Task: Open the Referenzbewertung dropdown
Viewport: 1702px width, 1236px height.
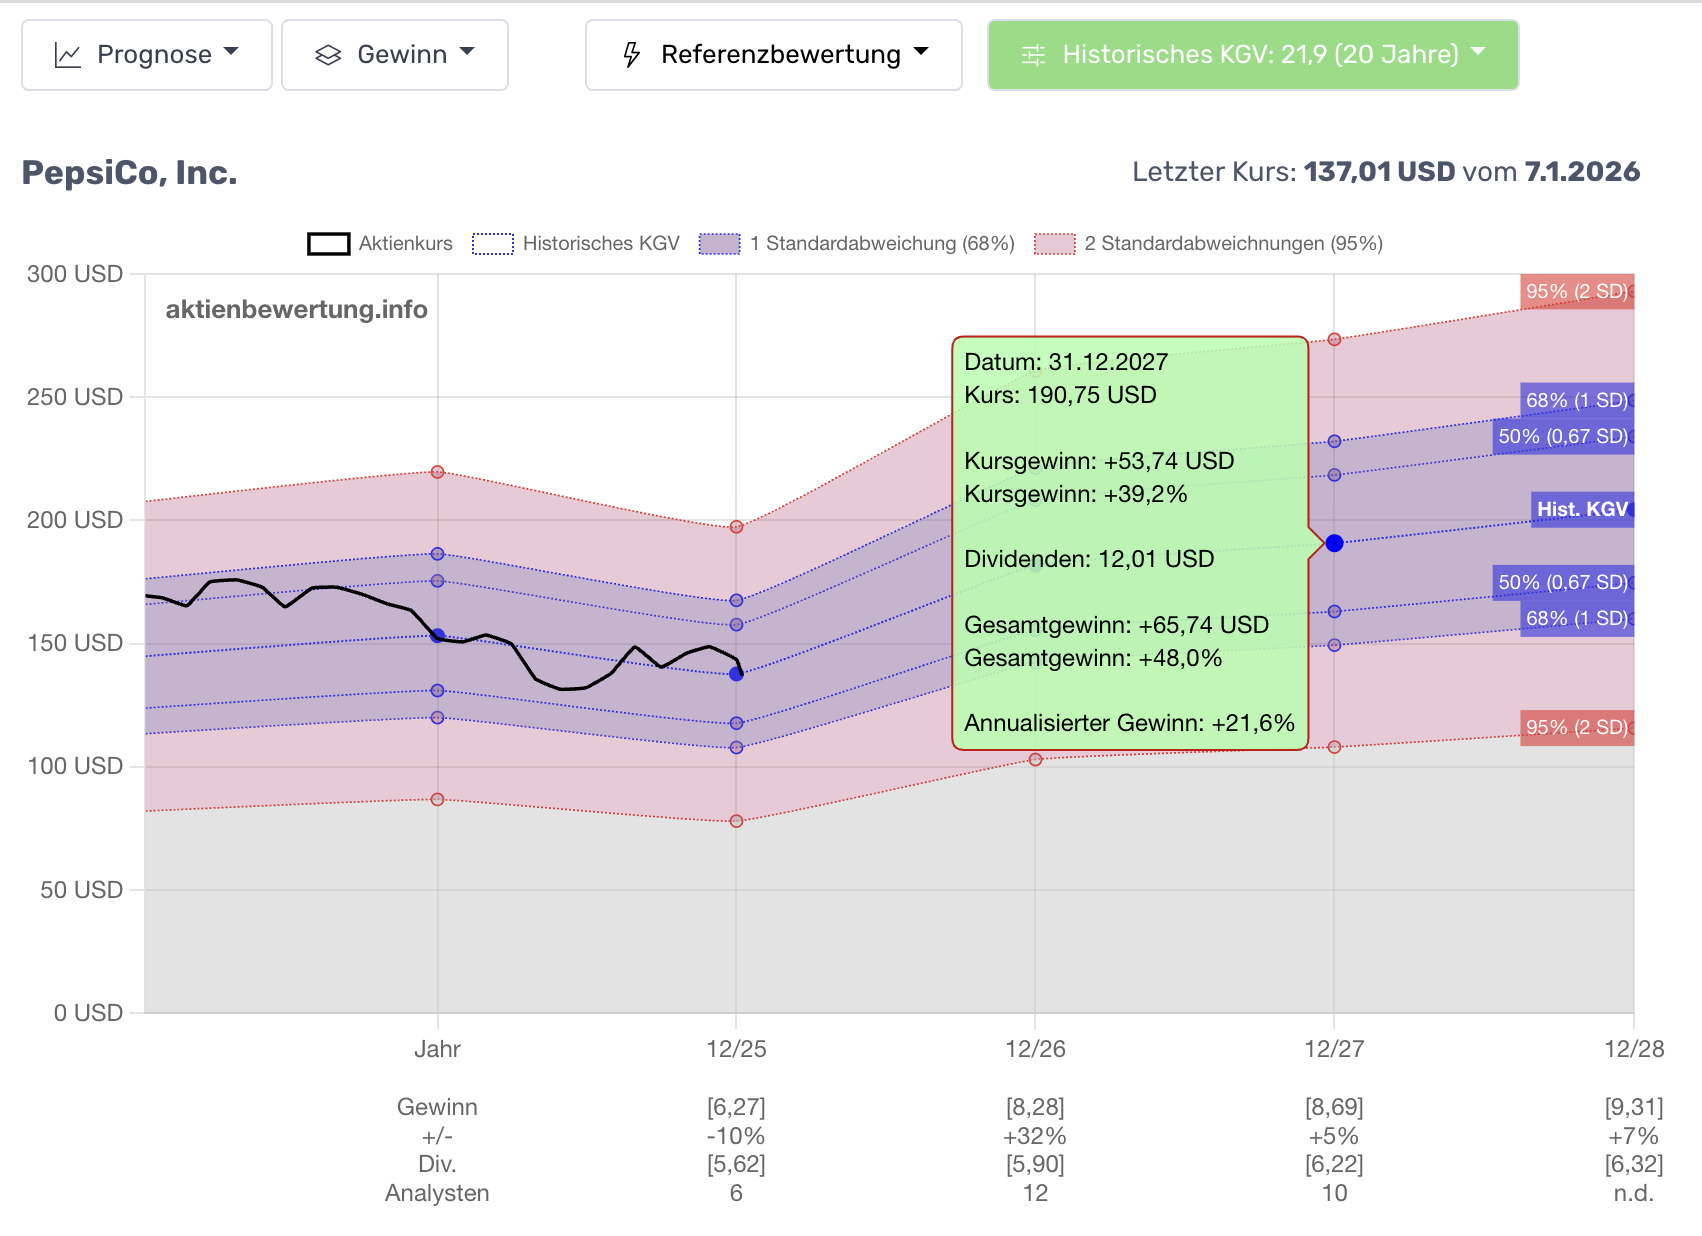Action: coord(773,55)
